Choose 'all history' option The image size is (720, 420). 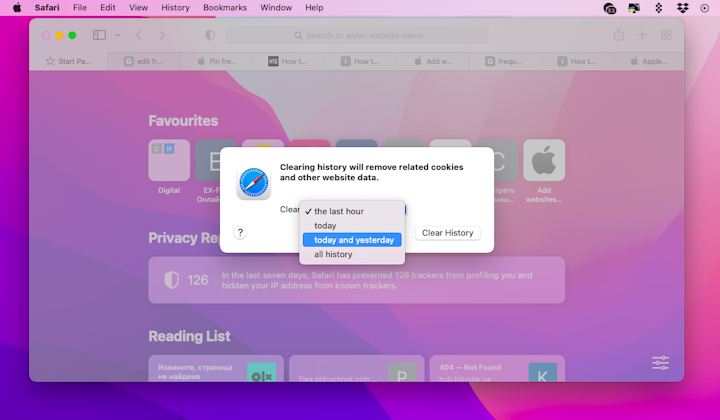coord(352,254)
